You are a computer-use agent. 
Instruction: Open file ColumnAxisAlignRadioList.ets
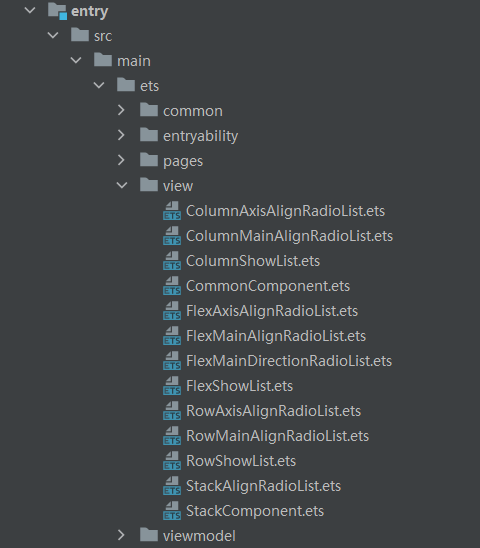pos(285,211)
